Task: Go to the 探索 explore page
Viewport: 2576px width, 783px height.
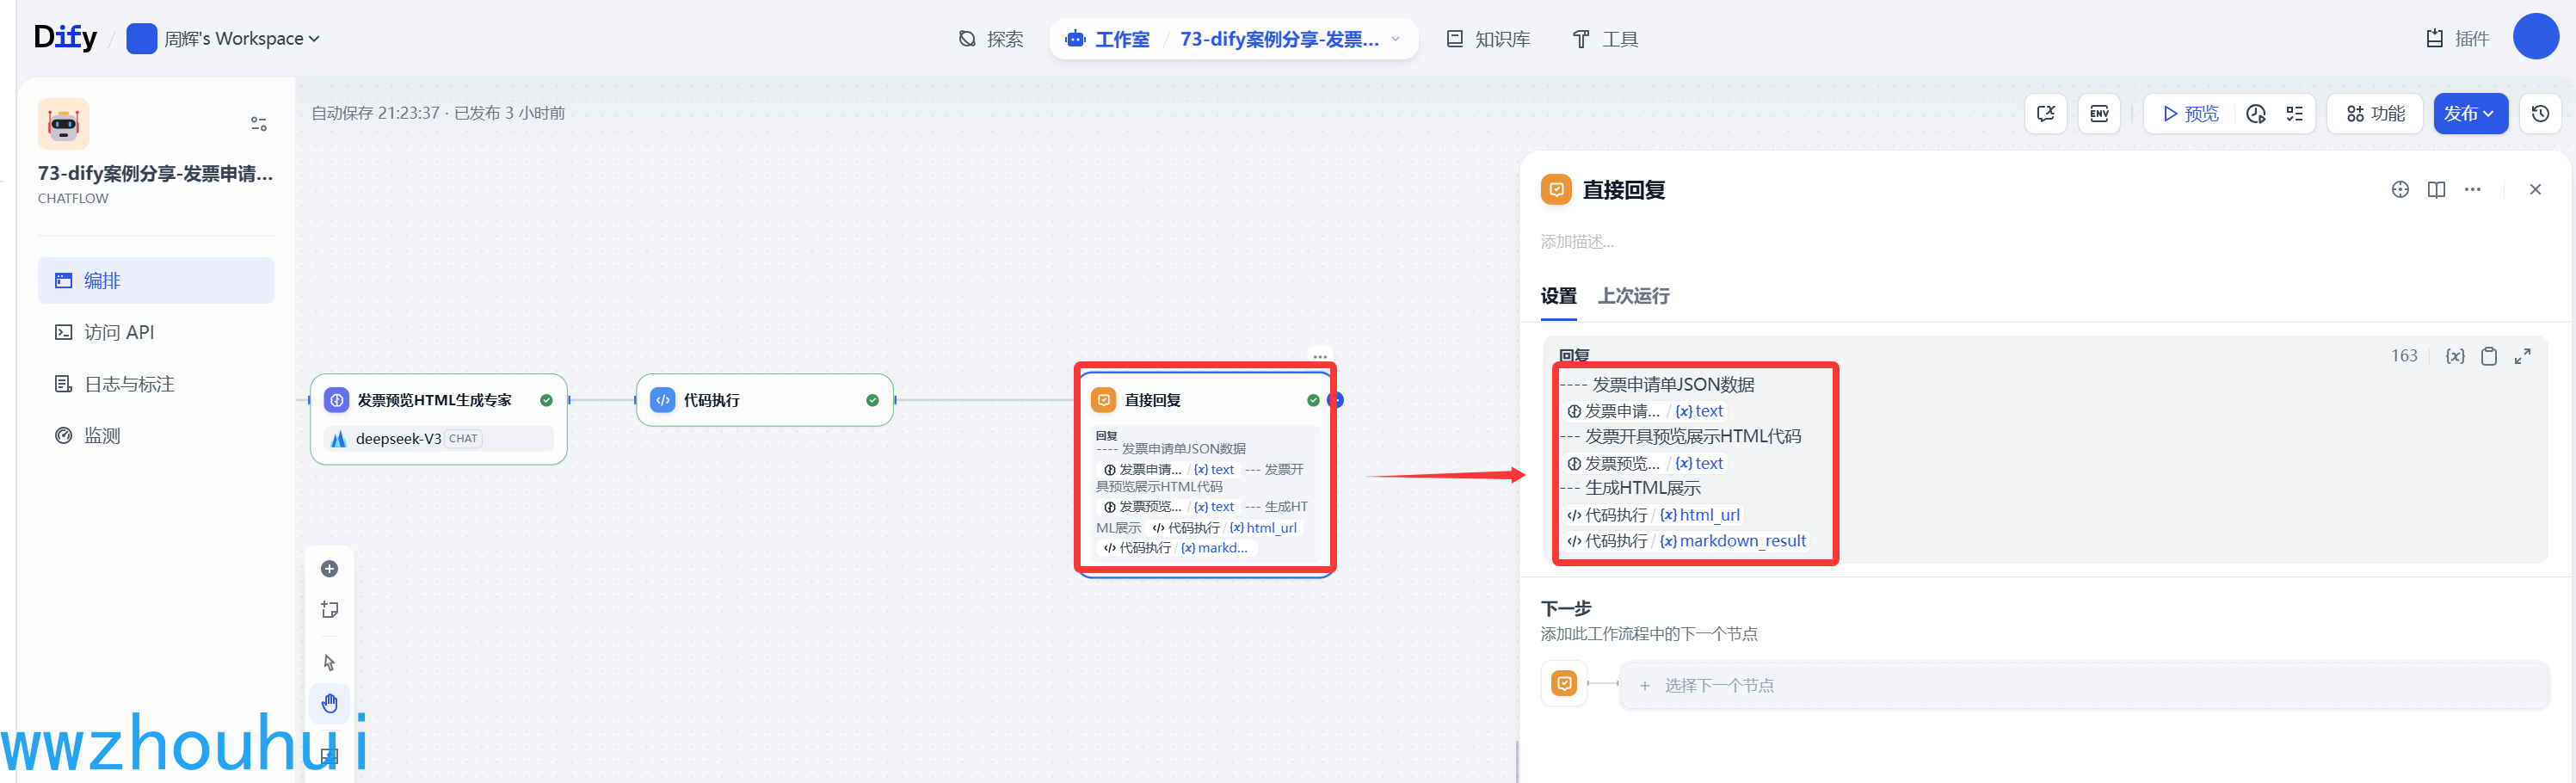Action: 991,39
